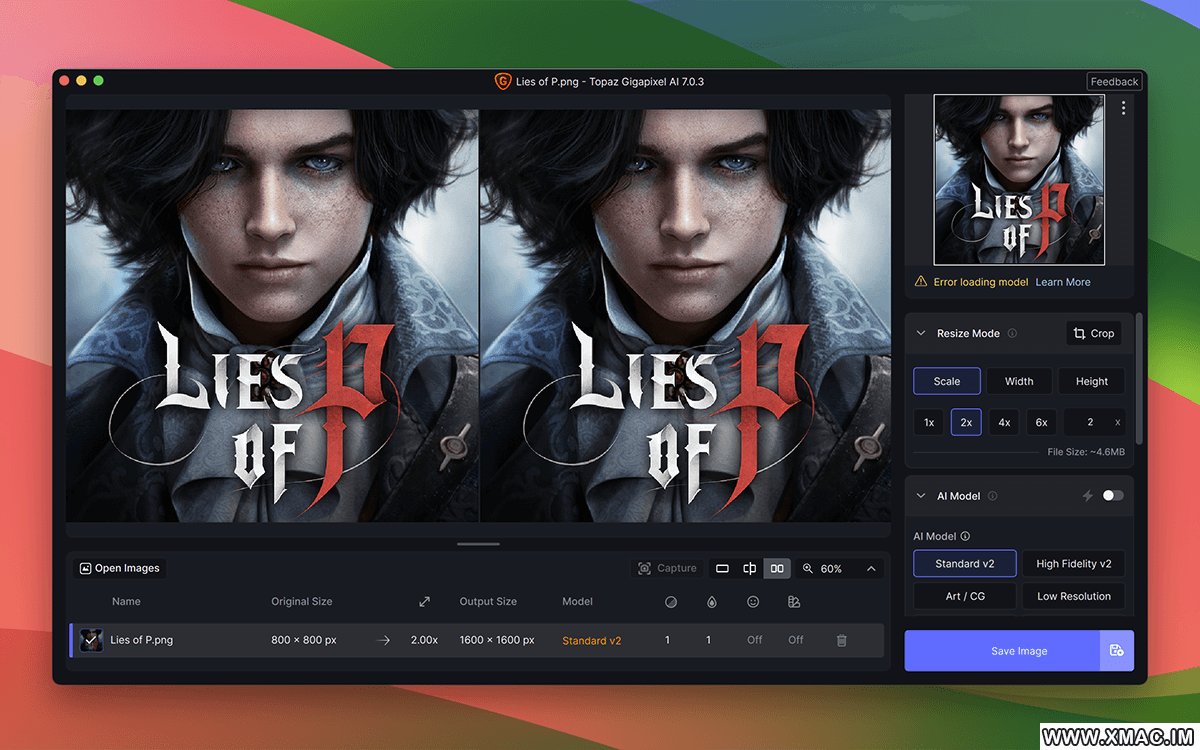Image resolution: width=1200 pixels, height=750 pixels.
Task: Select the single view layout icon
Action: 722,568
